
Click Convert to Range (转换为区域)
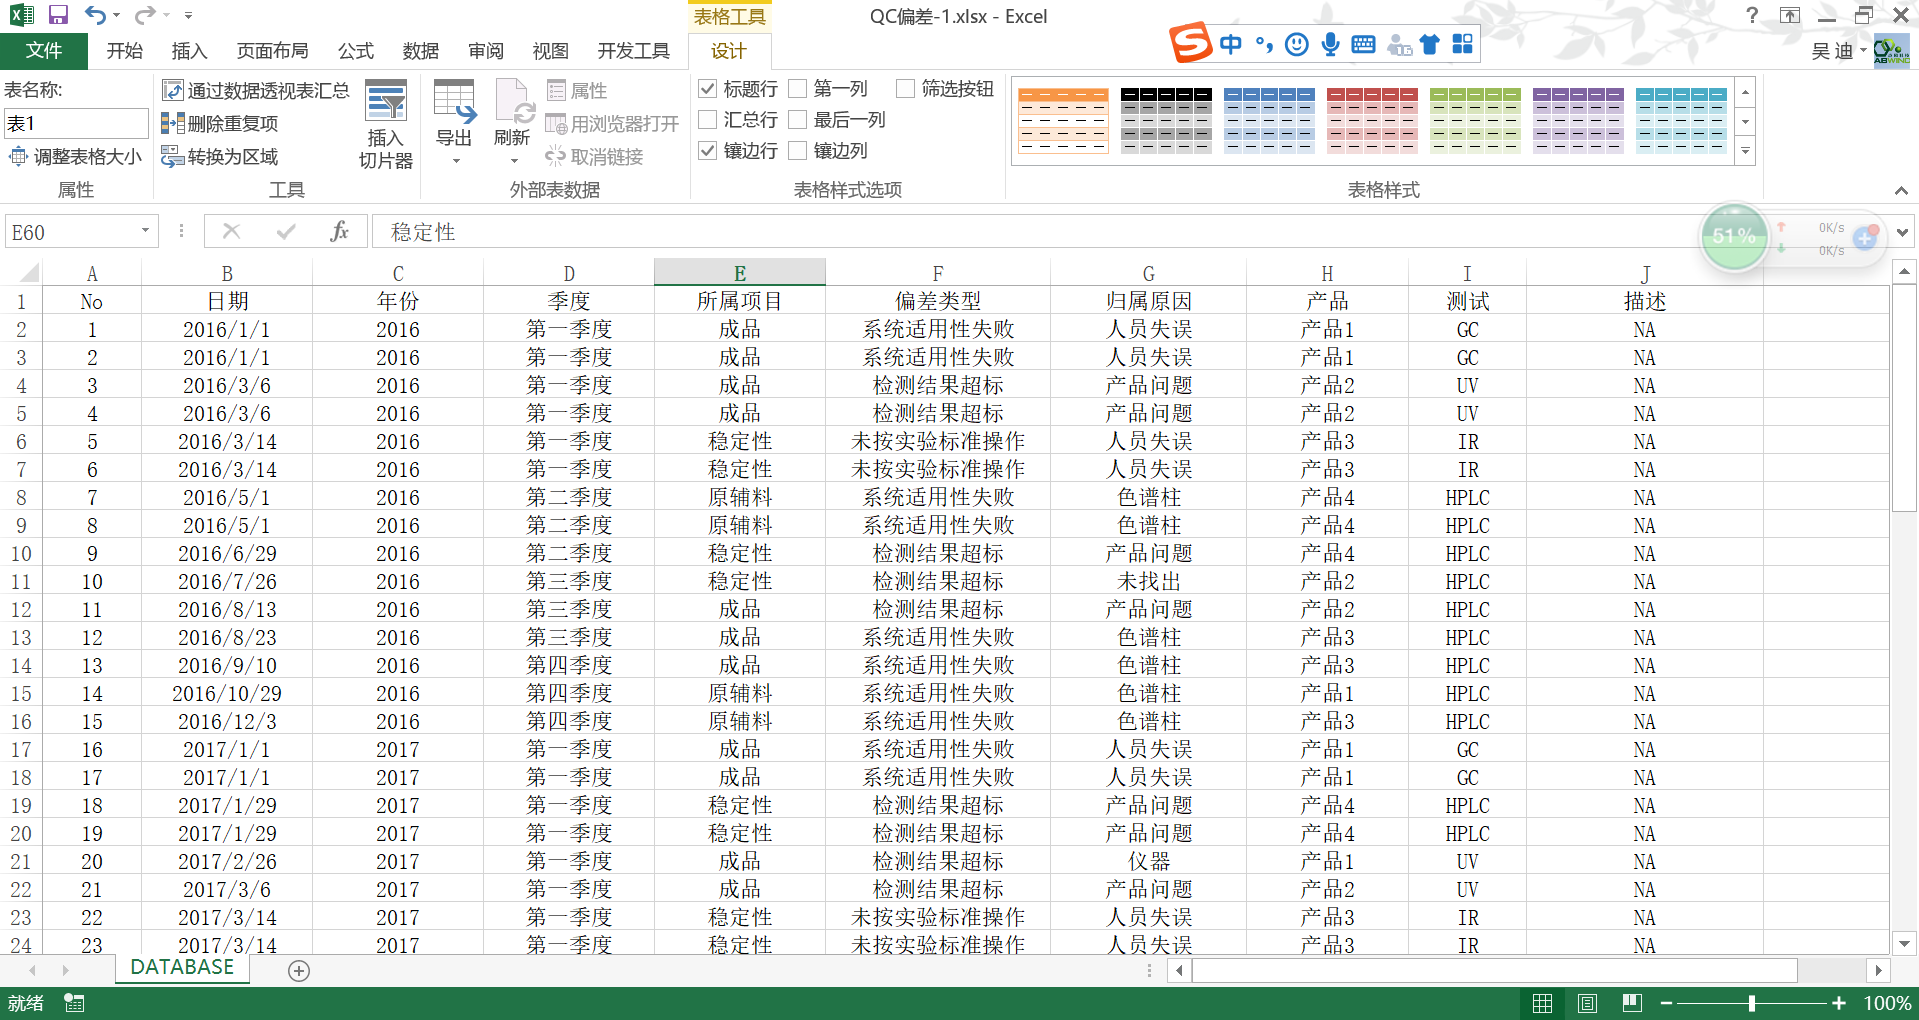[x=221, y=157]
